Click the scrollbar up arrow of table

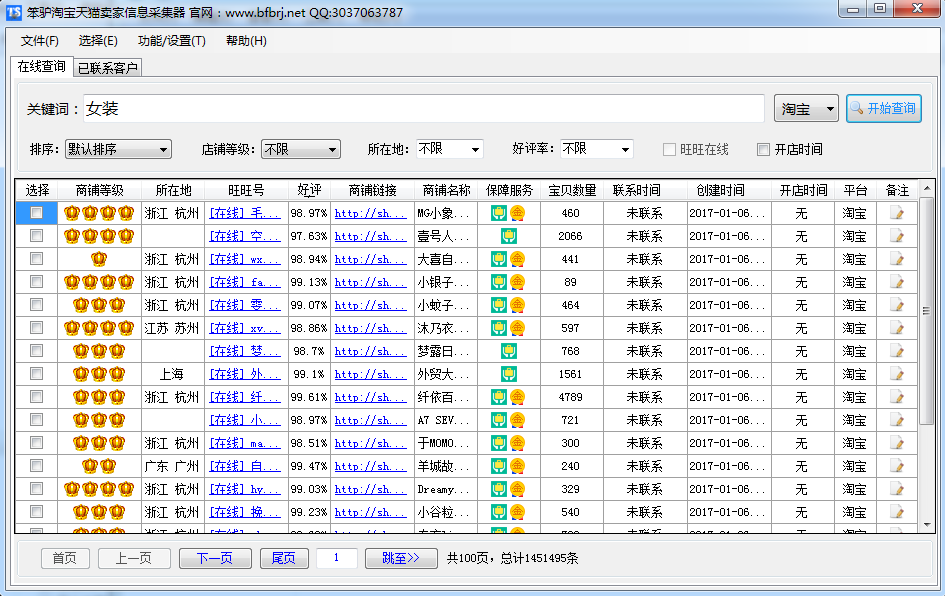coord(926,189)
